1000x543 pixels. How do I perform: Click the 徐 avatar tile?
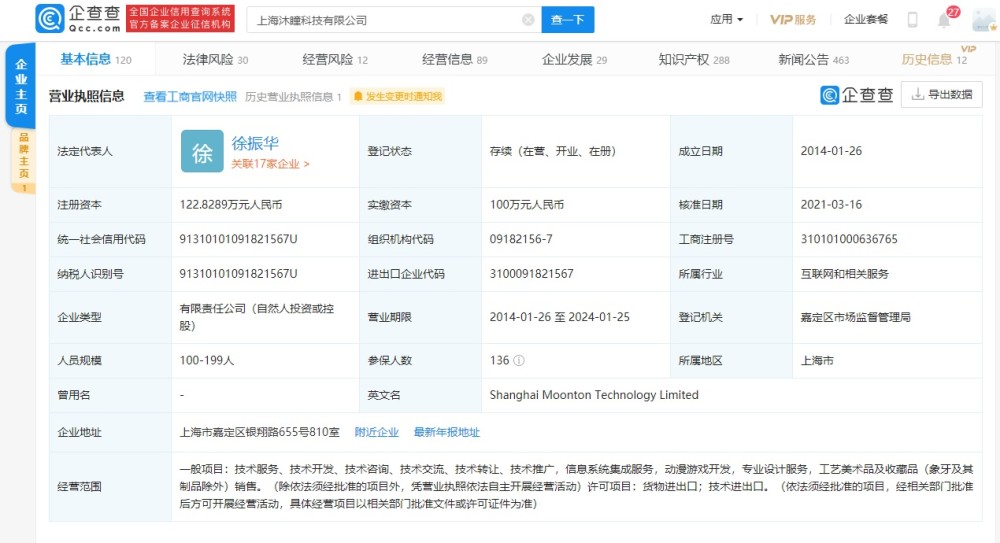(202, 151)
